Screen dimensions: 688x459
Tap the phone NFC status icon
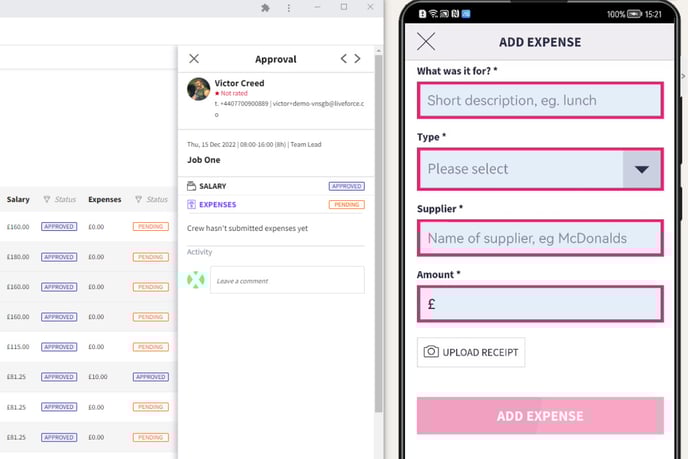coord(455,14)
